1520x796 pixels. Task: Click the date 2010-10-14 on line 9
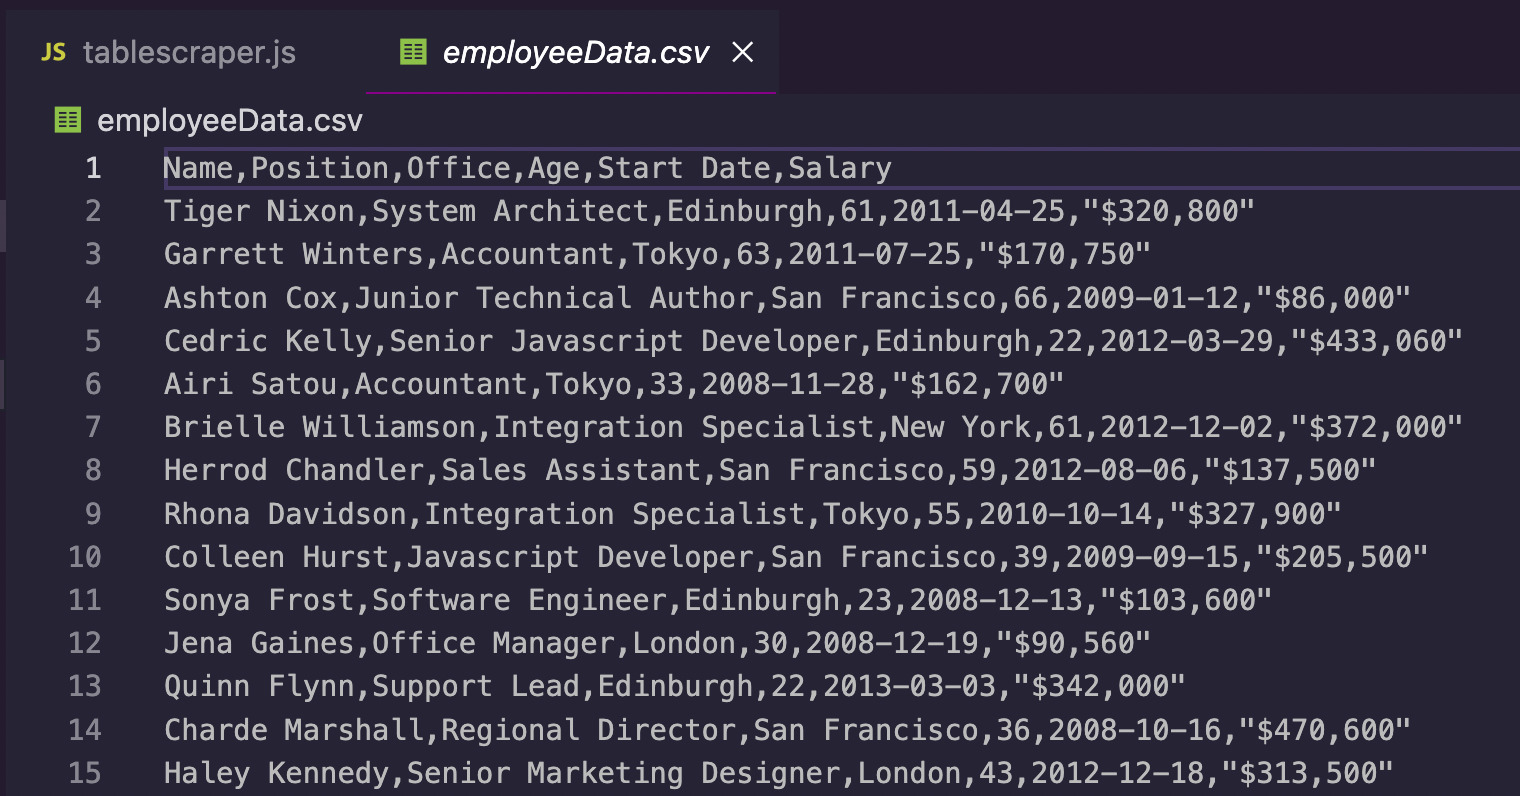coord(1066,514)
